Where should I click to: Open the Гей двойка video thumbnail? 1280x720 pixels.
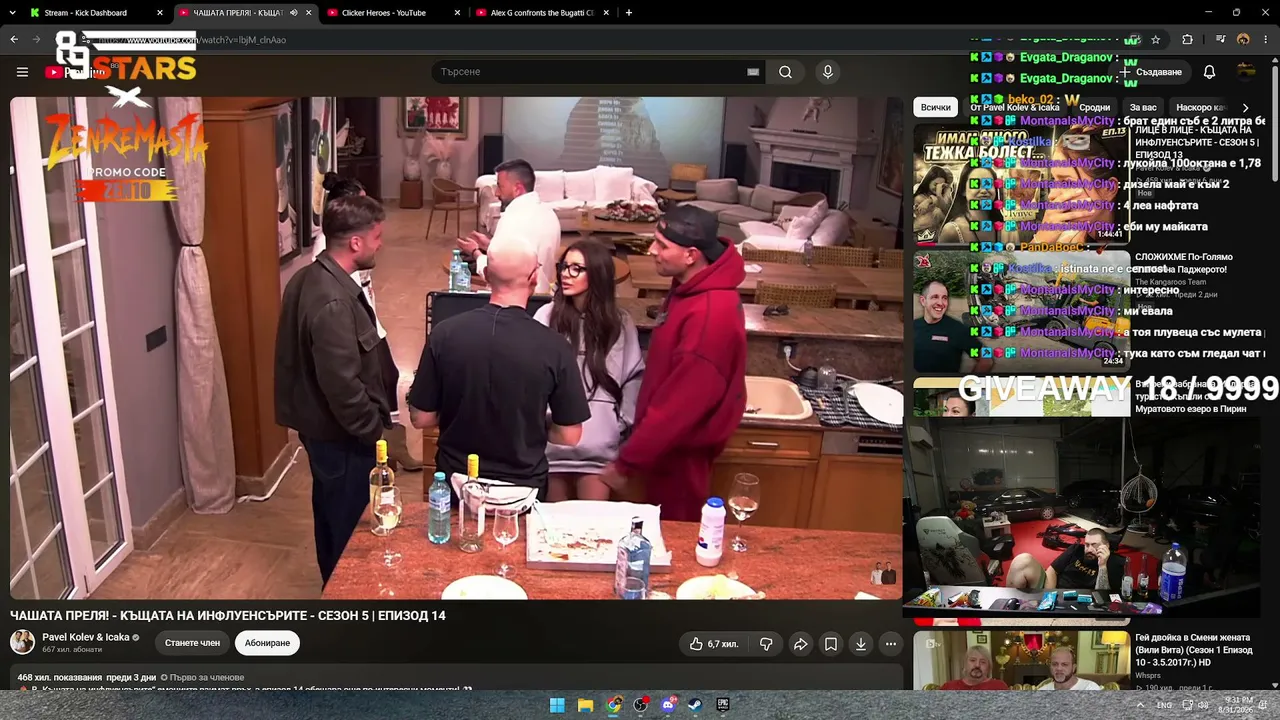click(1021, 660)
